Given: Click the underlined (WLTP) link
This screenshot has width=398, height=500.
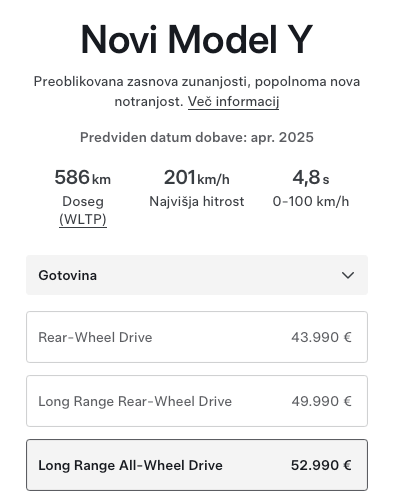Looking at the screenshot, I should click(x=83, y=220).
